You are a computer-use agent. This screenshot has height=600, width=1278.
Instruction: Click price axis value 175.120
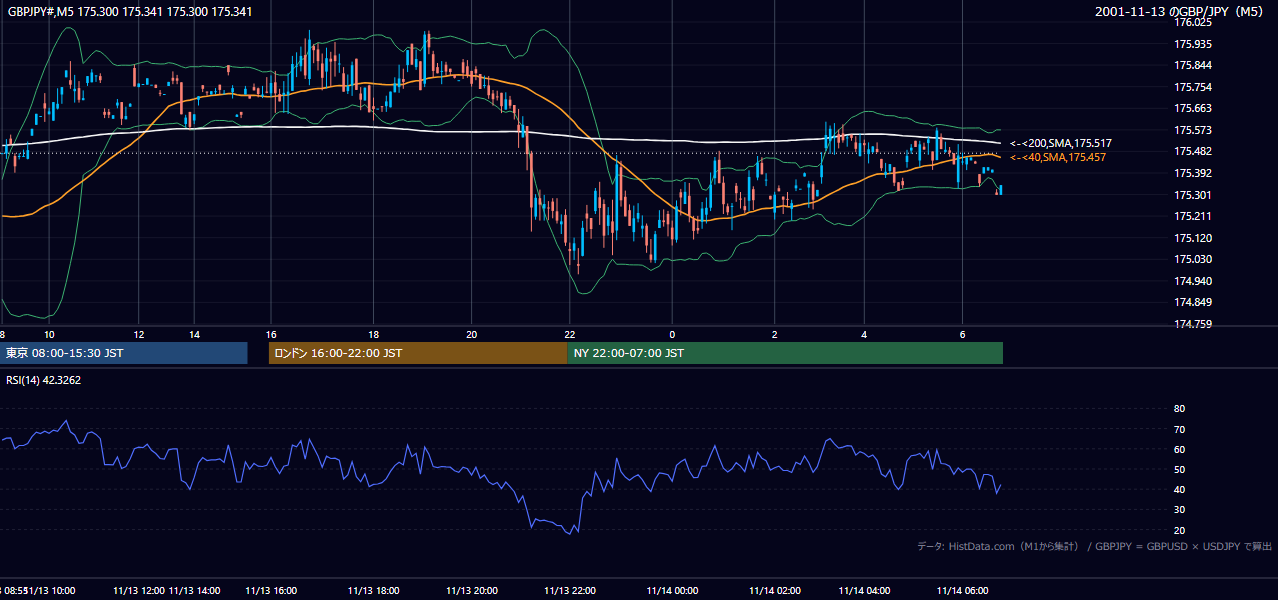point(1194,238)
